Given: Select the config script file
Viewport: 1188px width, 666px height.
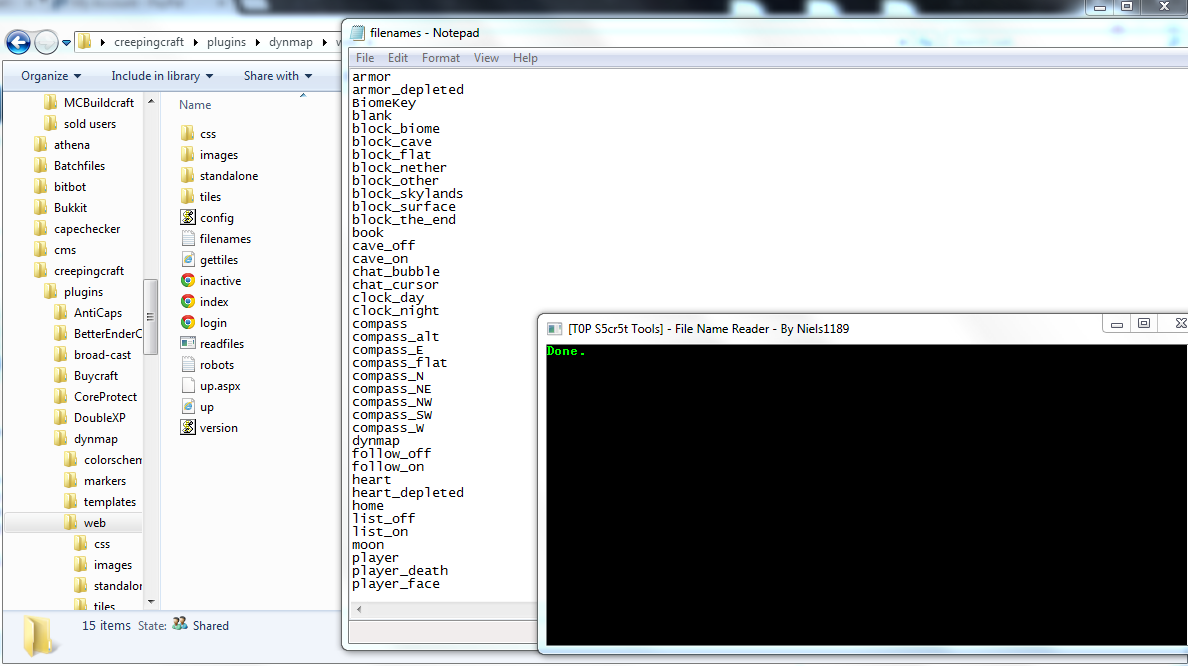Looking at the screenshot, I should [207, 217].
